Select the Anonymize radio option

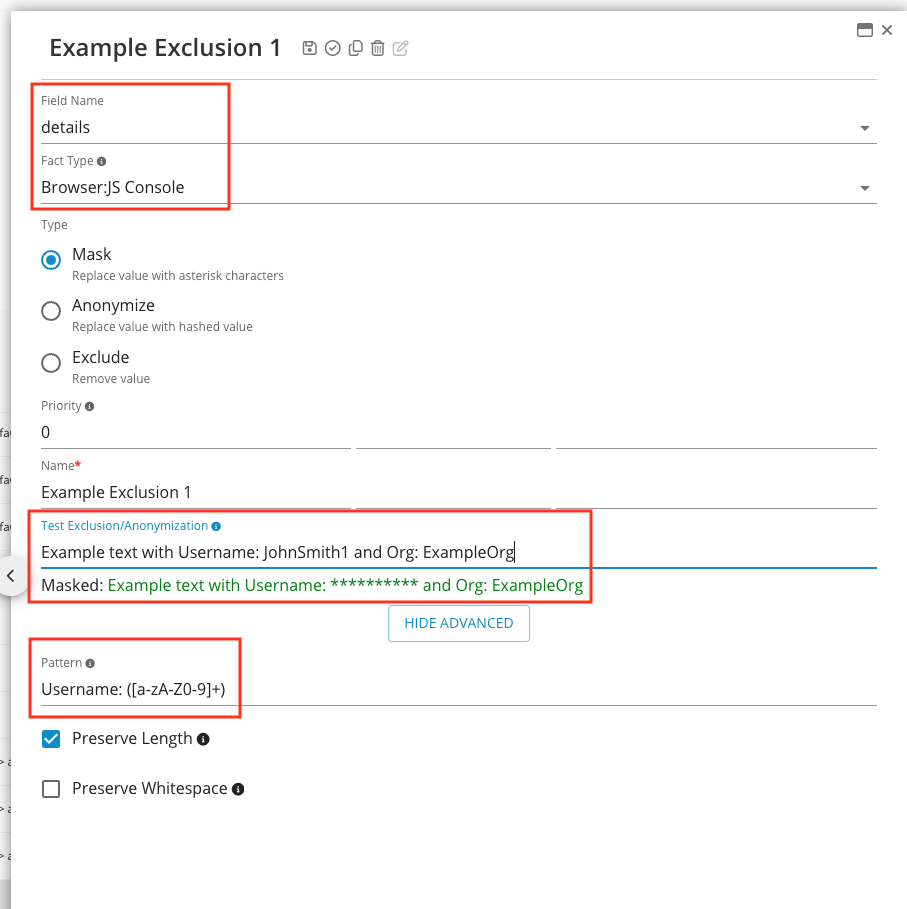[x=51, y=311]
